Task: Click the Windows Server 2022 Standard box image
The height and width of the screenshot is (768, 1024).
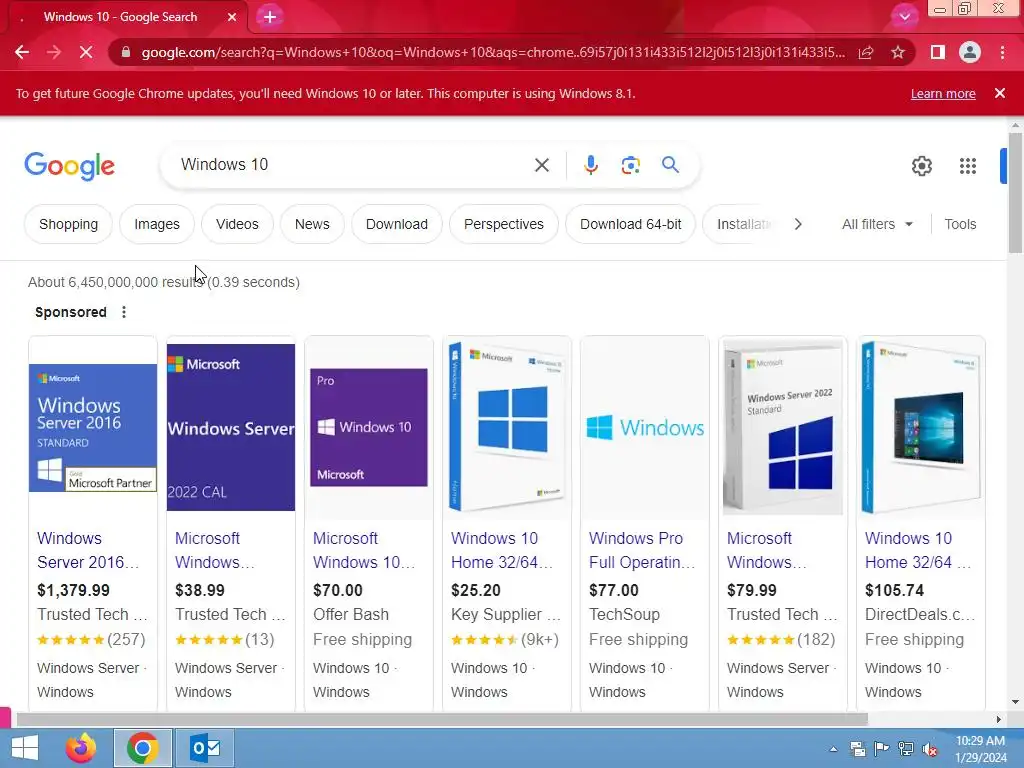Action: pyautogui.click(x=783, y=428)
